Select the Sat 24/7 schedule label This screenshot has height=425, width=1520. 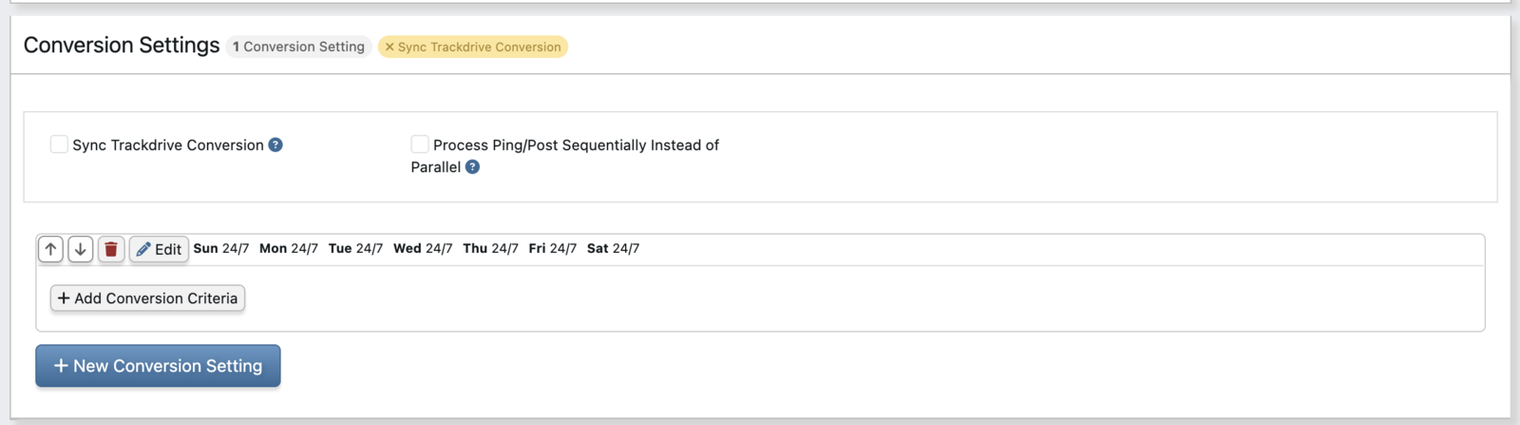[613, 248]
